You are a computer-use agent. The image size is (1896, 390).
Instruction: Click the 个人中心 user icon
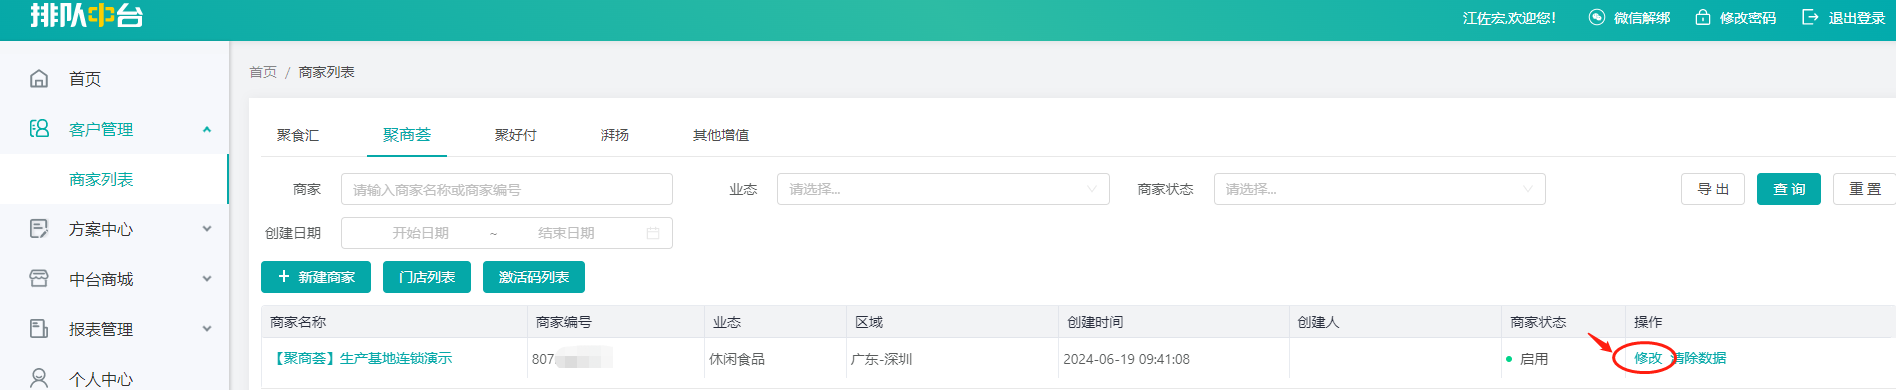click(39, 378)
